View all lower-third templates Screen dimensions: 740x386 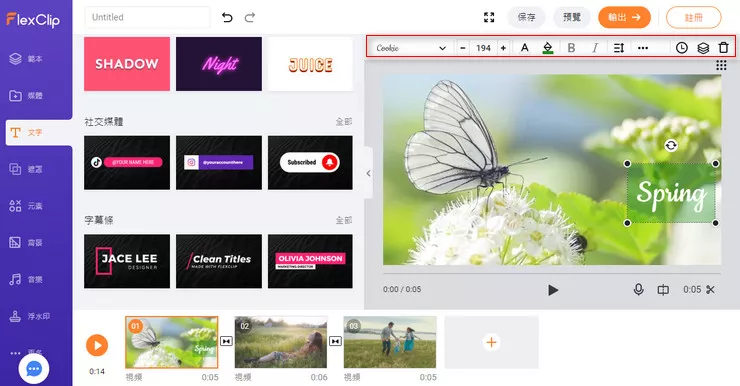tap(344, 220)
